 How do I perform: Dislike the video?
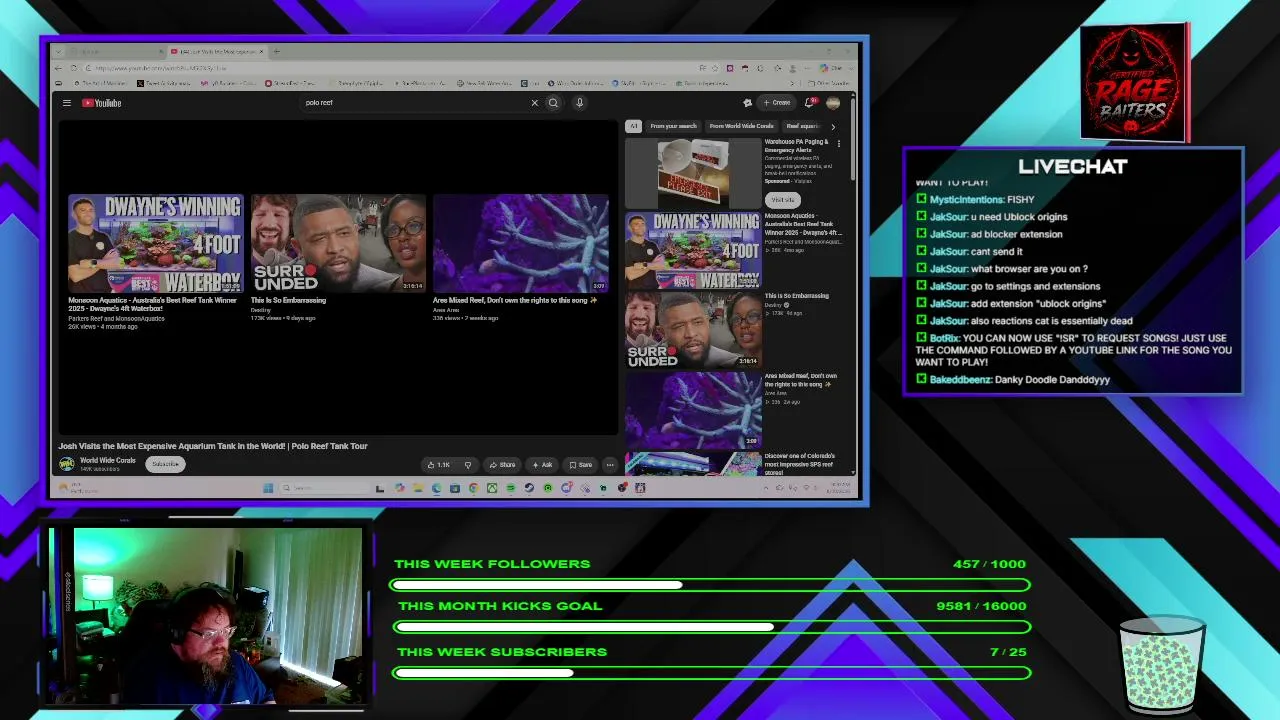pyautogui.click(x=467, y=465)
